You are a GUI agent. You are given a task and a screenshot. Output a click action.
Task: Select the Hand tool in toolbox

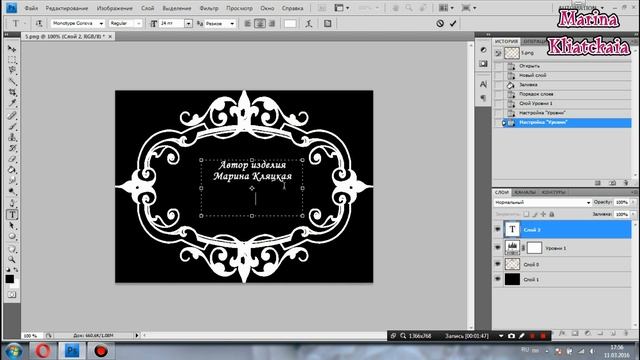point(12,249)
